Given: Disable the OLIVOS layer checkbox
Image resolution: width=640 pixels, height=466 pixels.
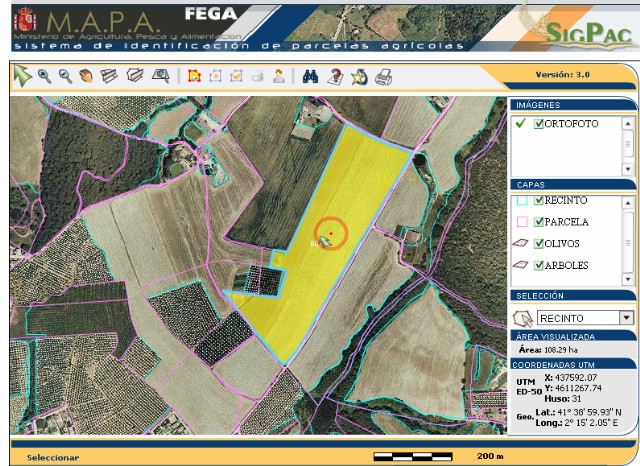Looking at the screenshot, I should [x=540, y=243].
